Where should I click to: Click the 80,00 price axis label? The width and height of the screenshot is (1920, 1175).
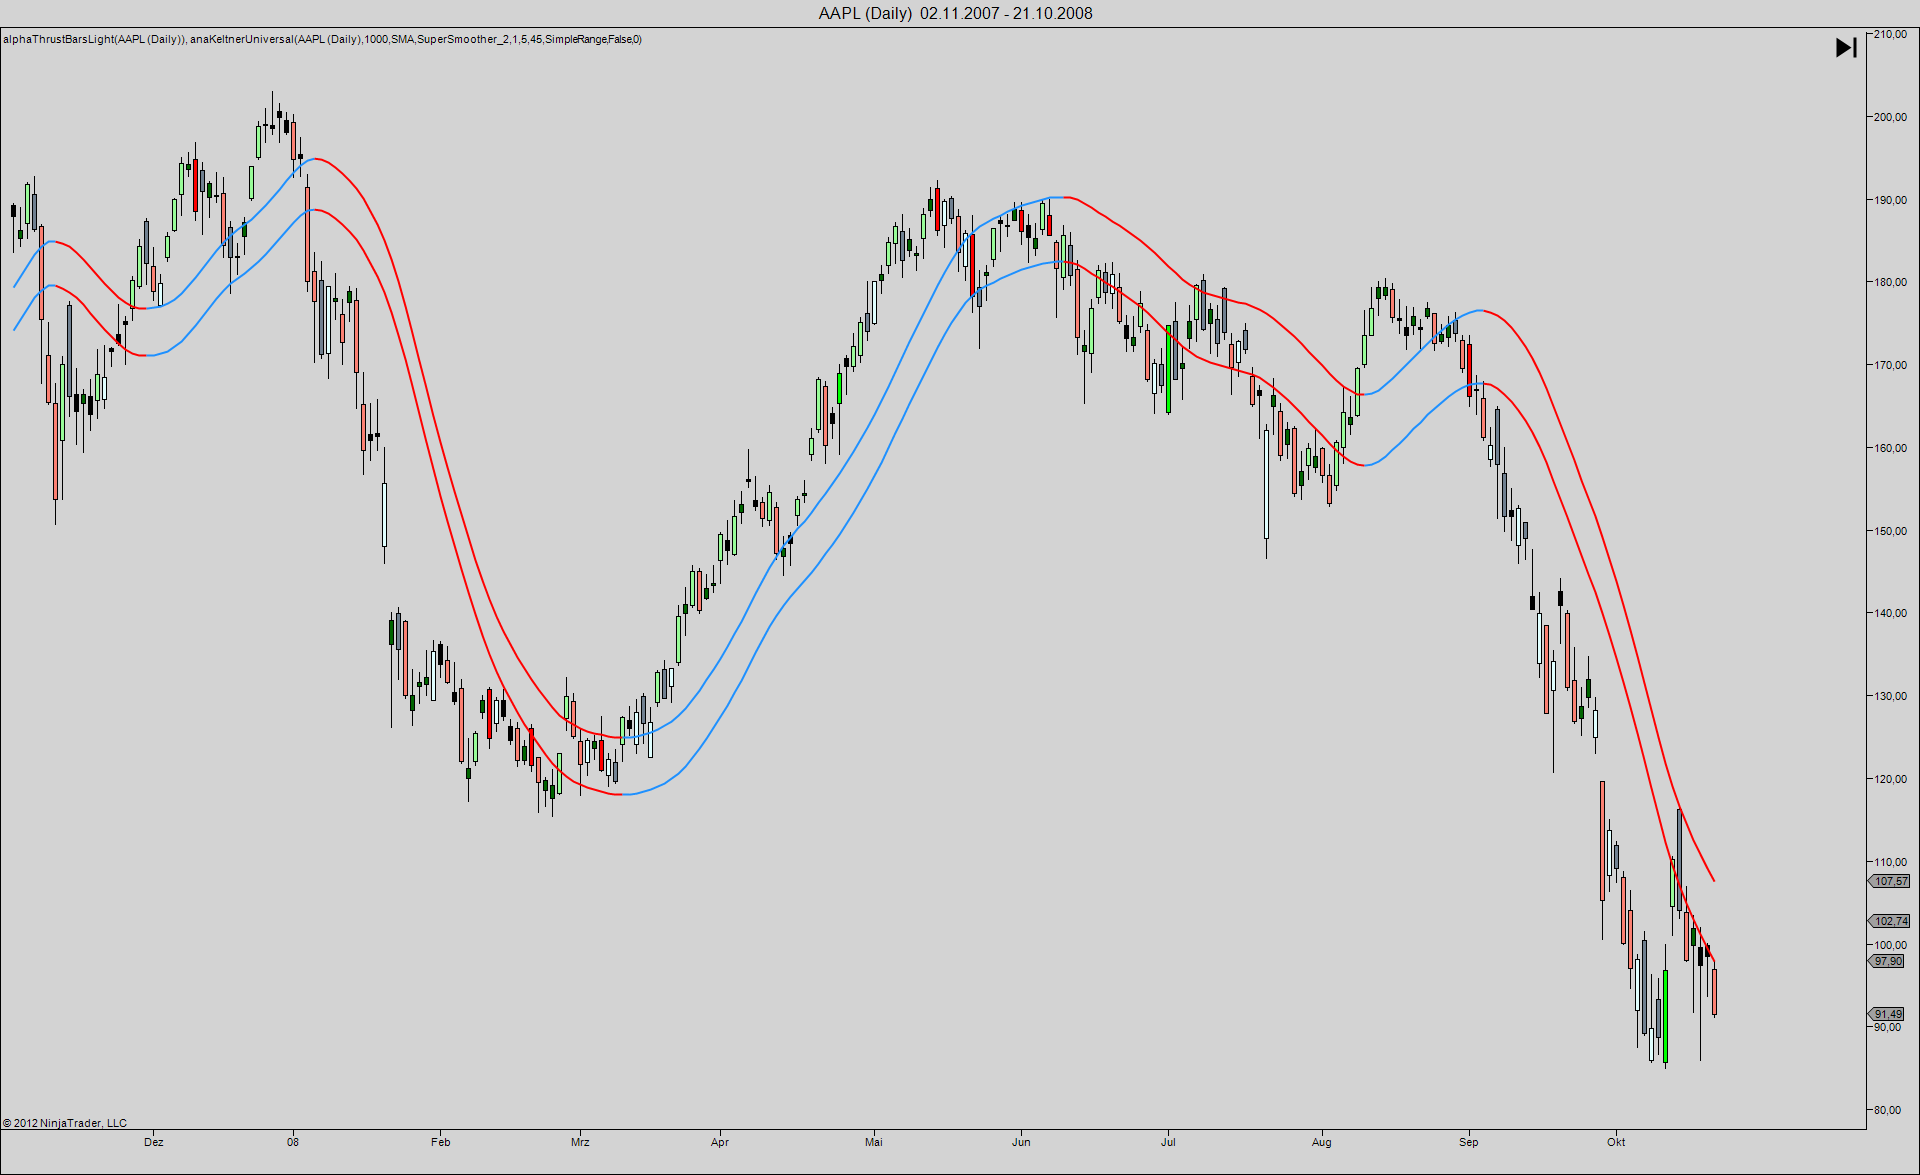[x=1888, y=1110]
